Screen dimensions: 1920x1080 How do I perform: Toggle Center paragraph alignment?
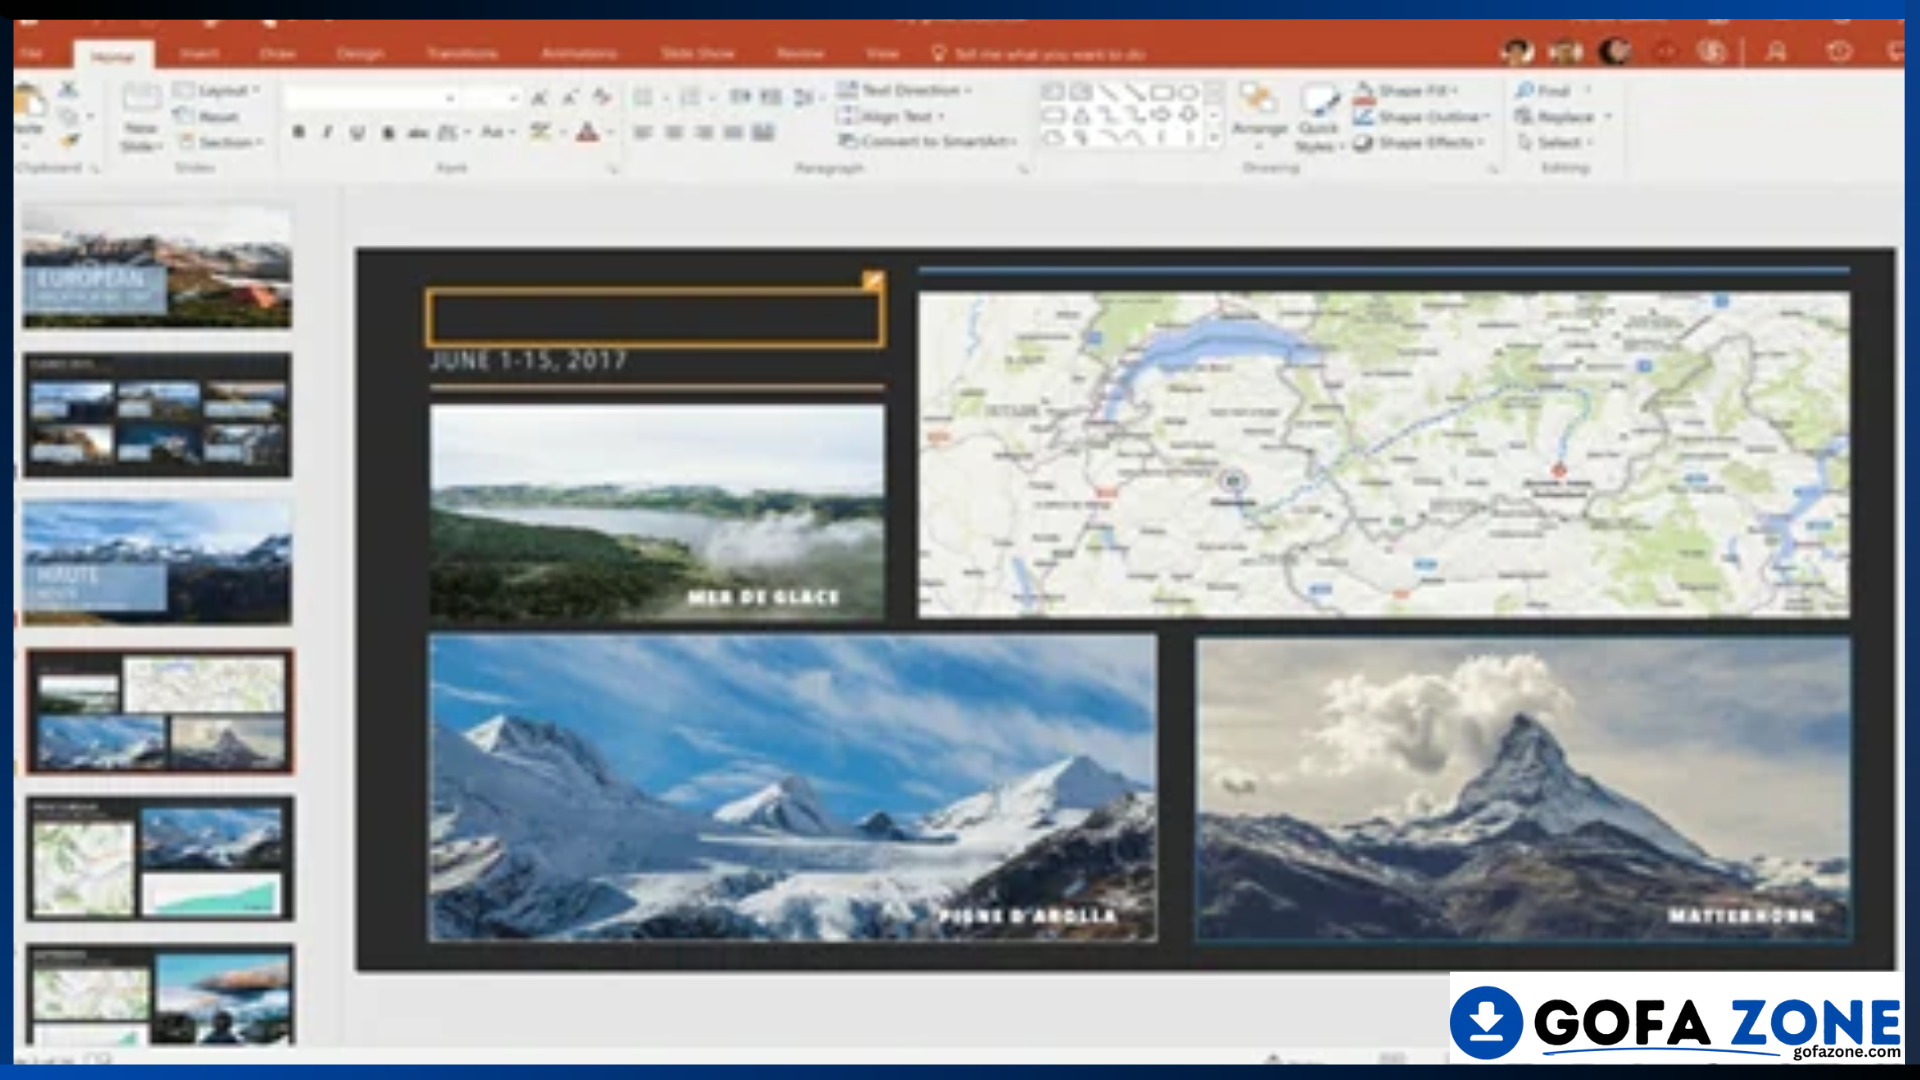(674, 132)
